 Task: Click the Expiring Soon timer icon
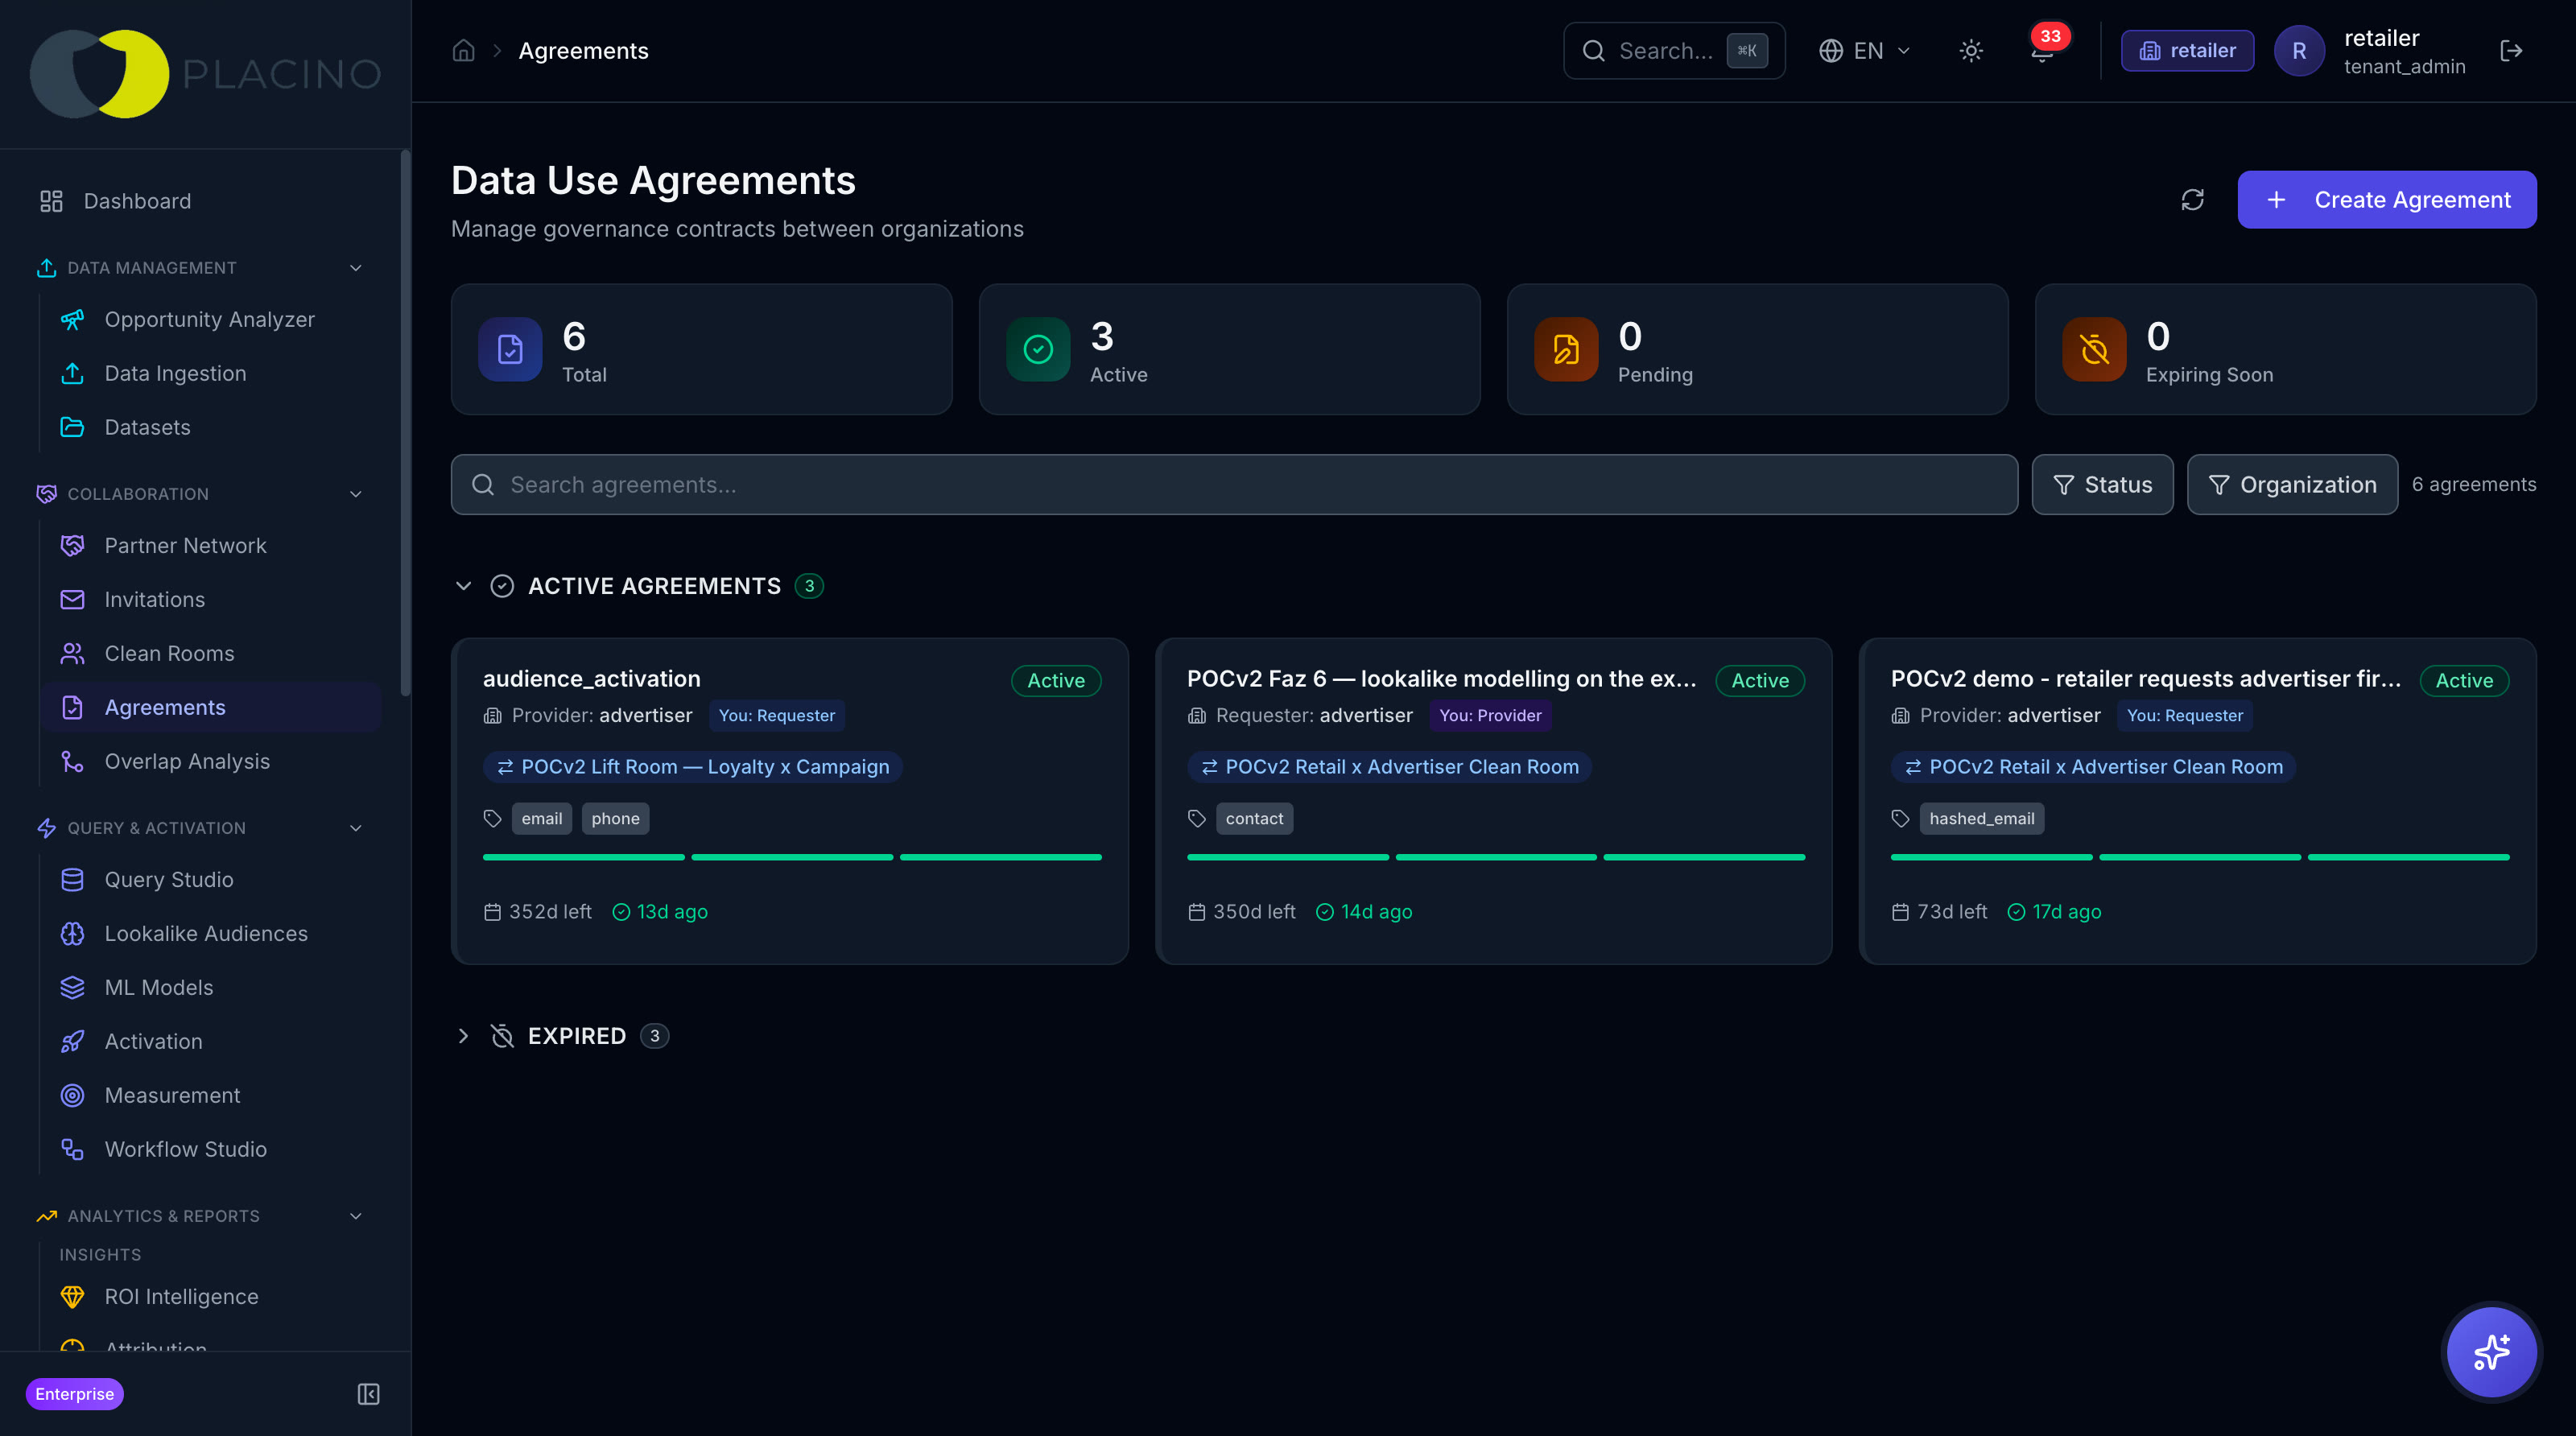click(2094, 349)
